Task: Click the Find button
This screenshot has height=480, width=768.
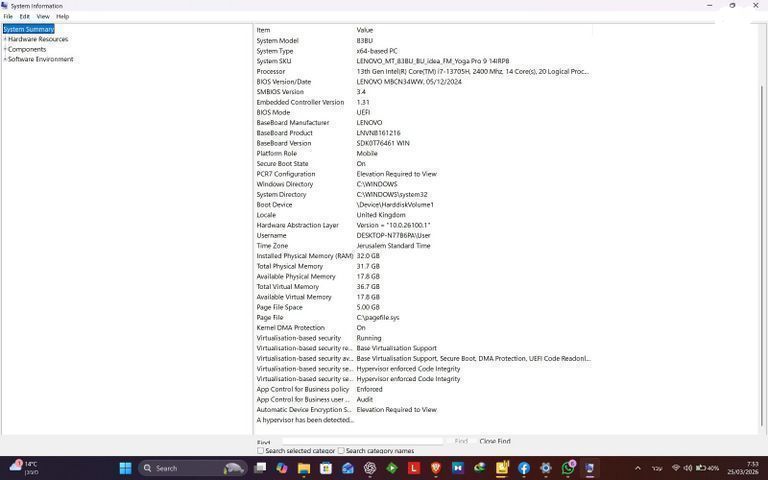Action: (461, 441)
